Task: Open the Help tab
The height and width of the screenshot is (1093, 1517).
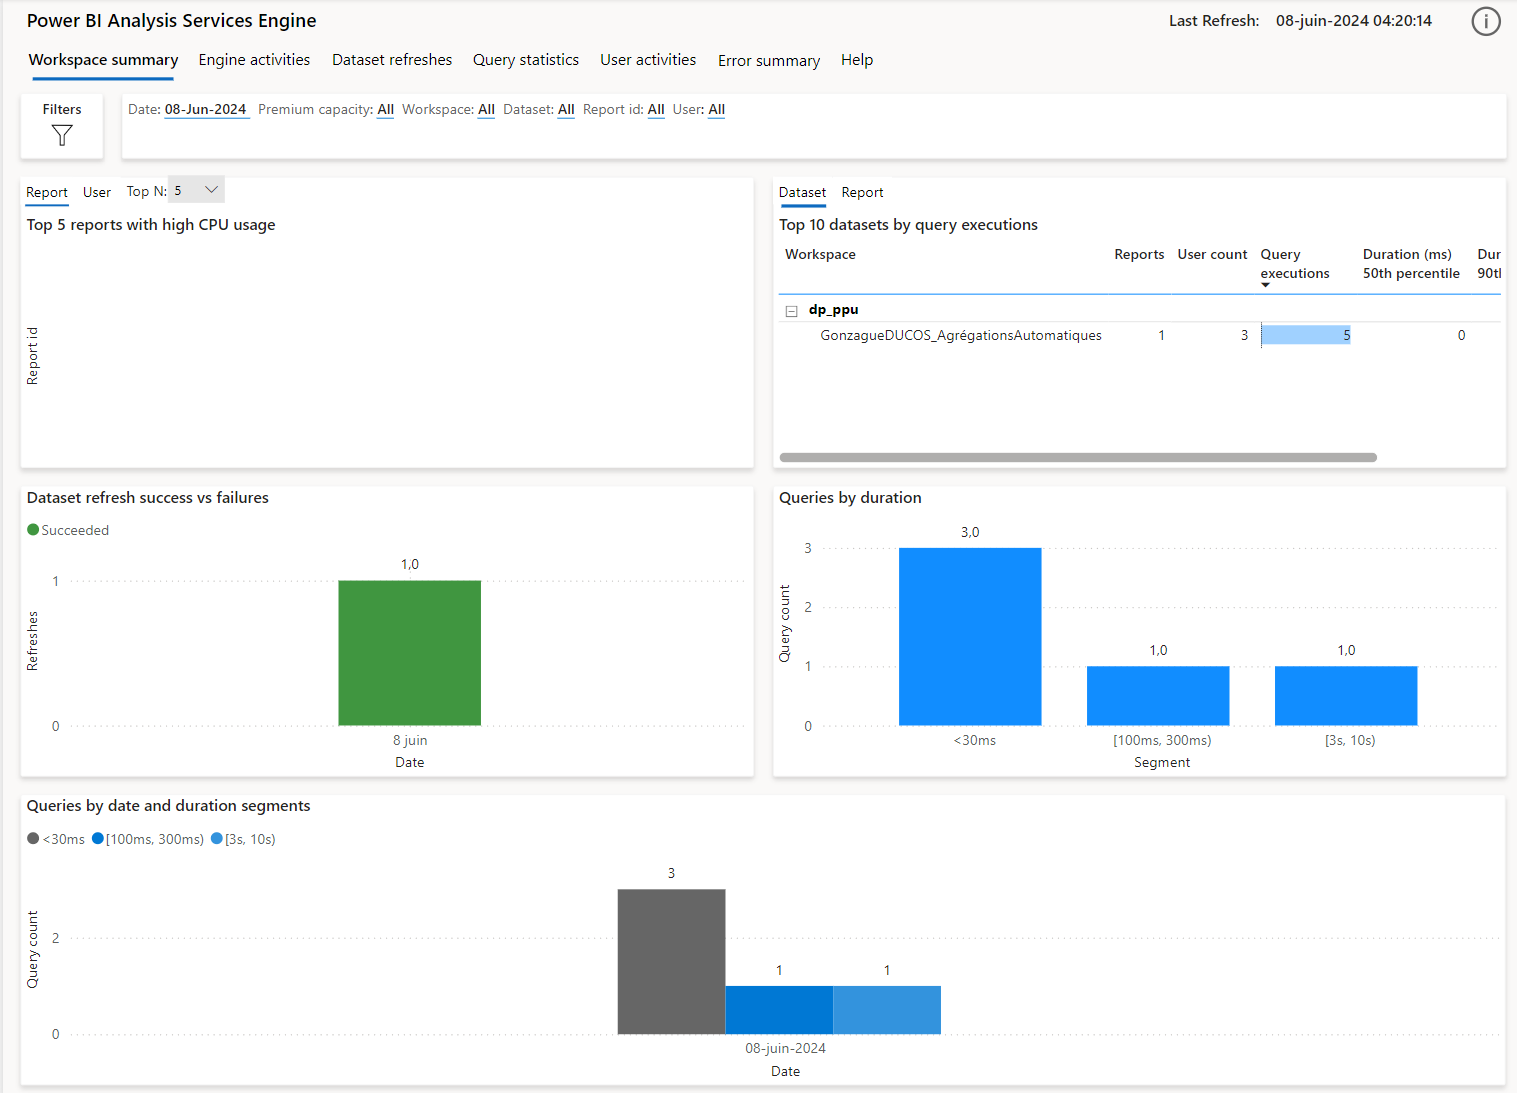Action: [x=857, y=60]
